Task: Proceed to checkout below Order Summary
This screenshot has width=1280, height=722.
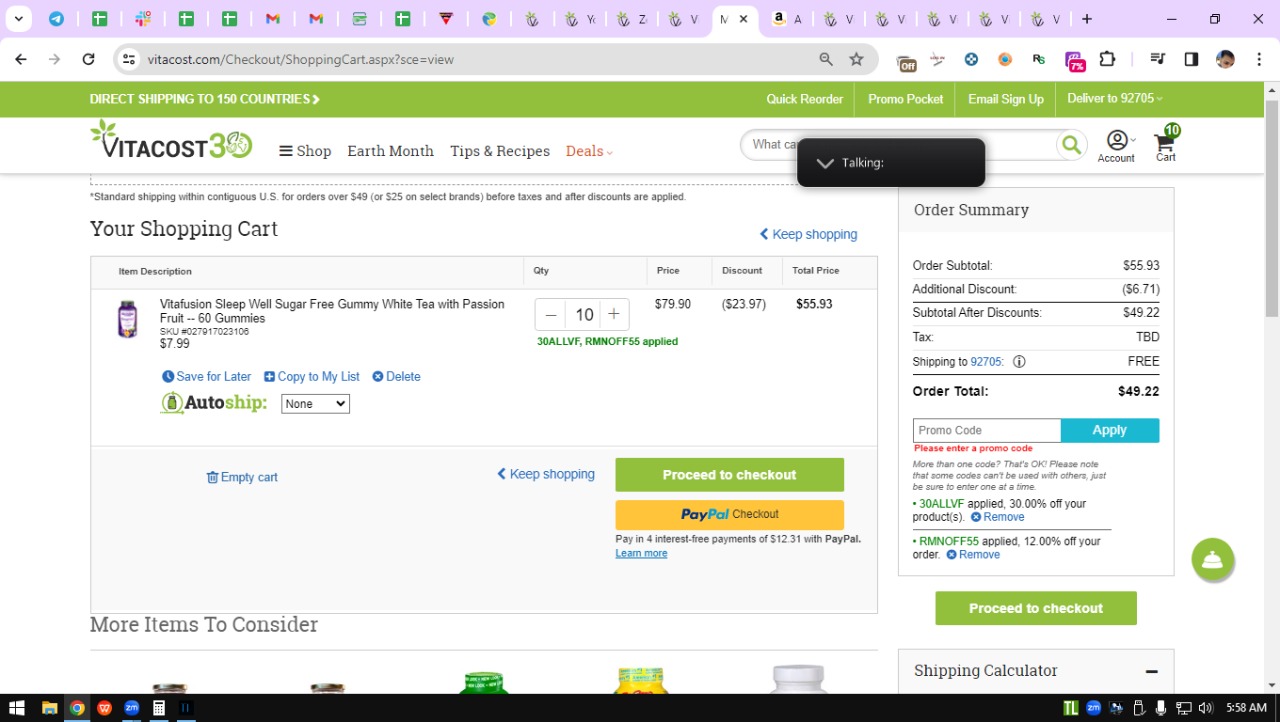Action: click(1036, 608)
